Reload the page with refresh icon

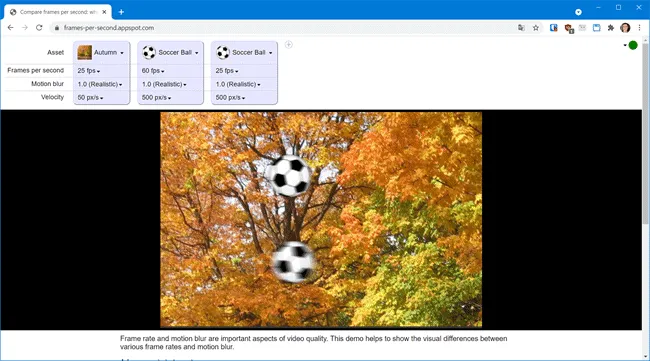coord(39,28)
